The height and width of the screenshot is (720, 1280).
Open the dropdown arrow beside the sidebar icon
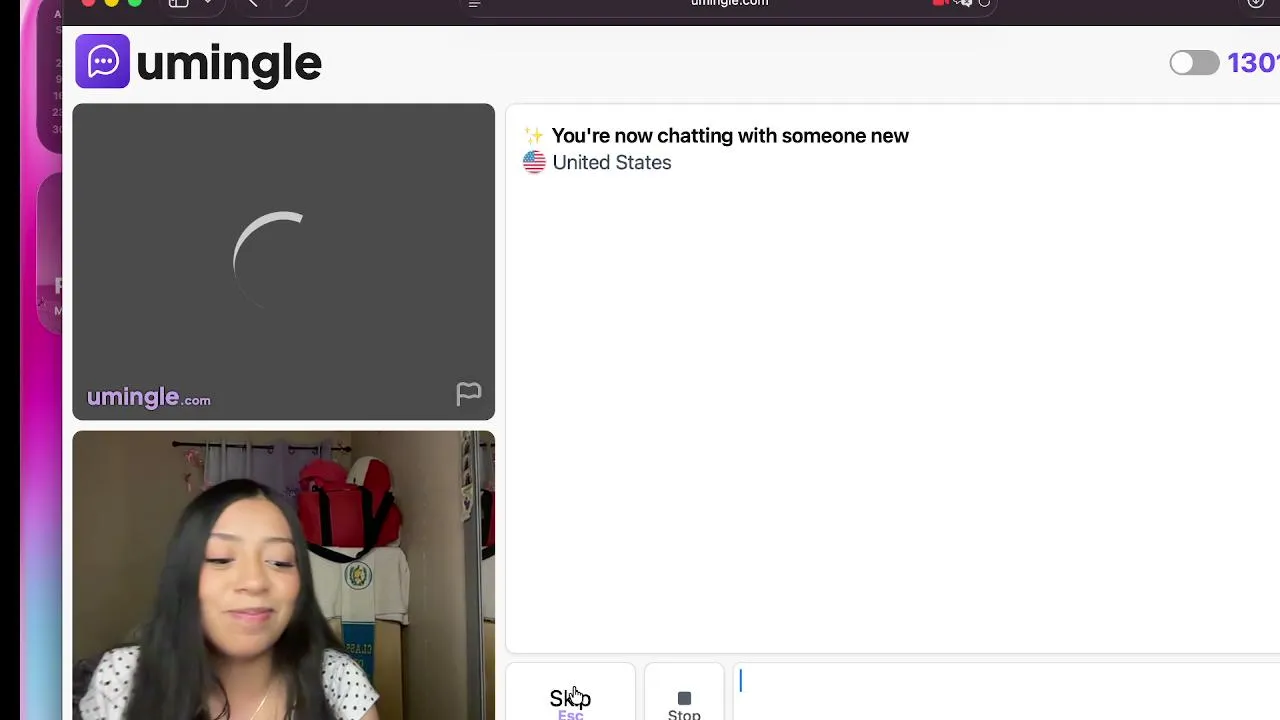pyautogui.click(x=208, y=3)
